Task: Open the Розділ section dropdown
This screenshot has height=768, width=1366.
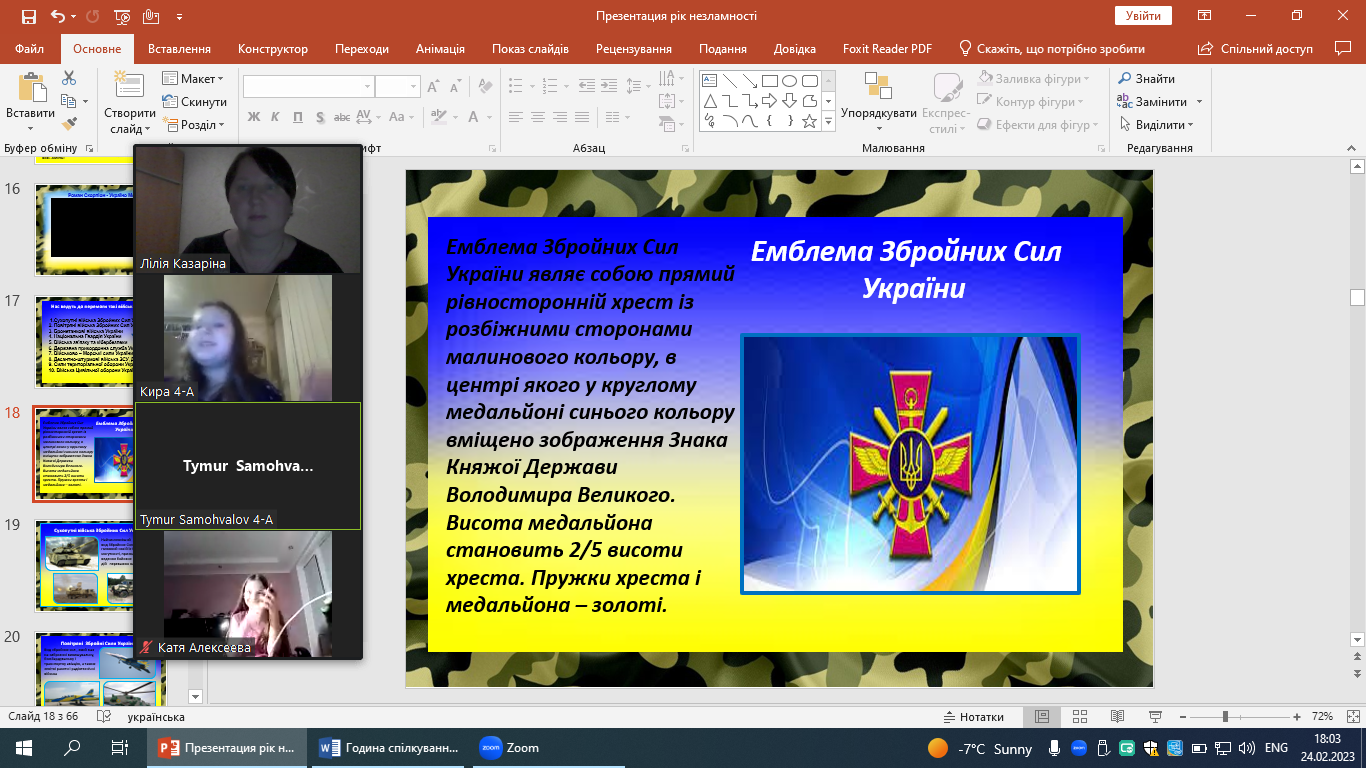Action: (x=194, y=125)
